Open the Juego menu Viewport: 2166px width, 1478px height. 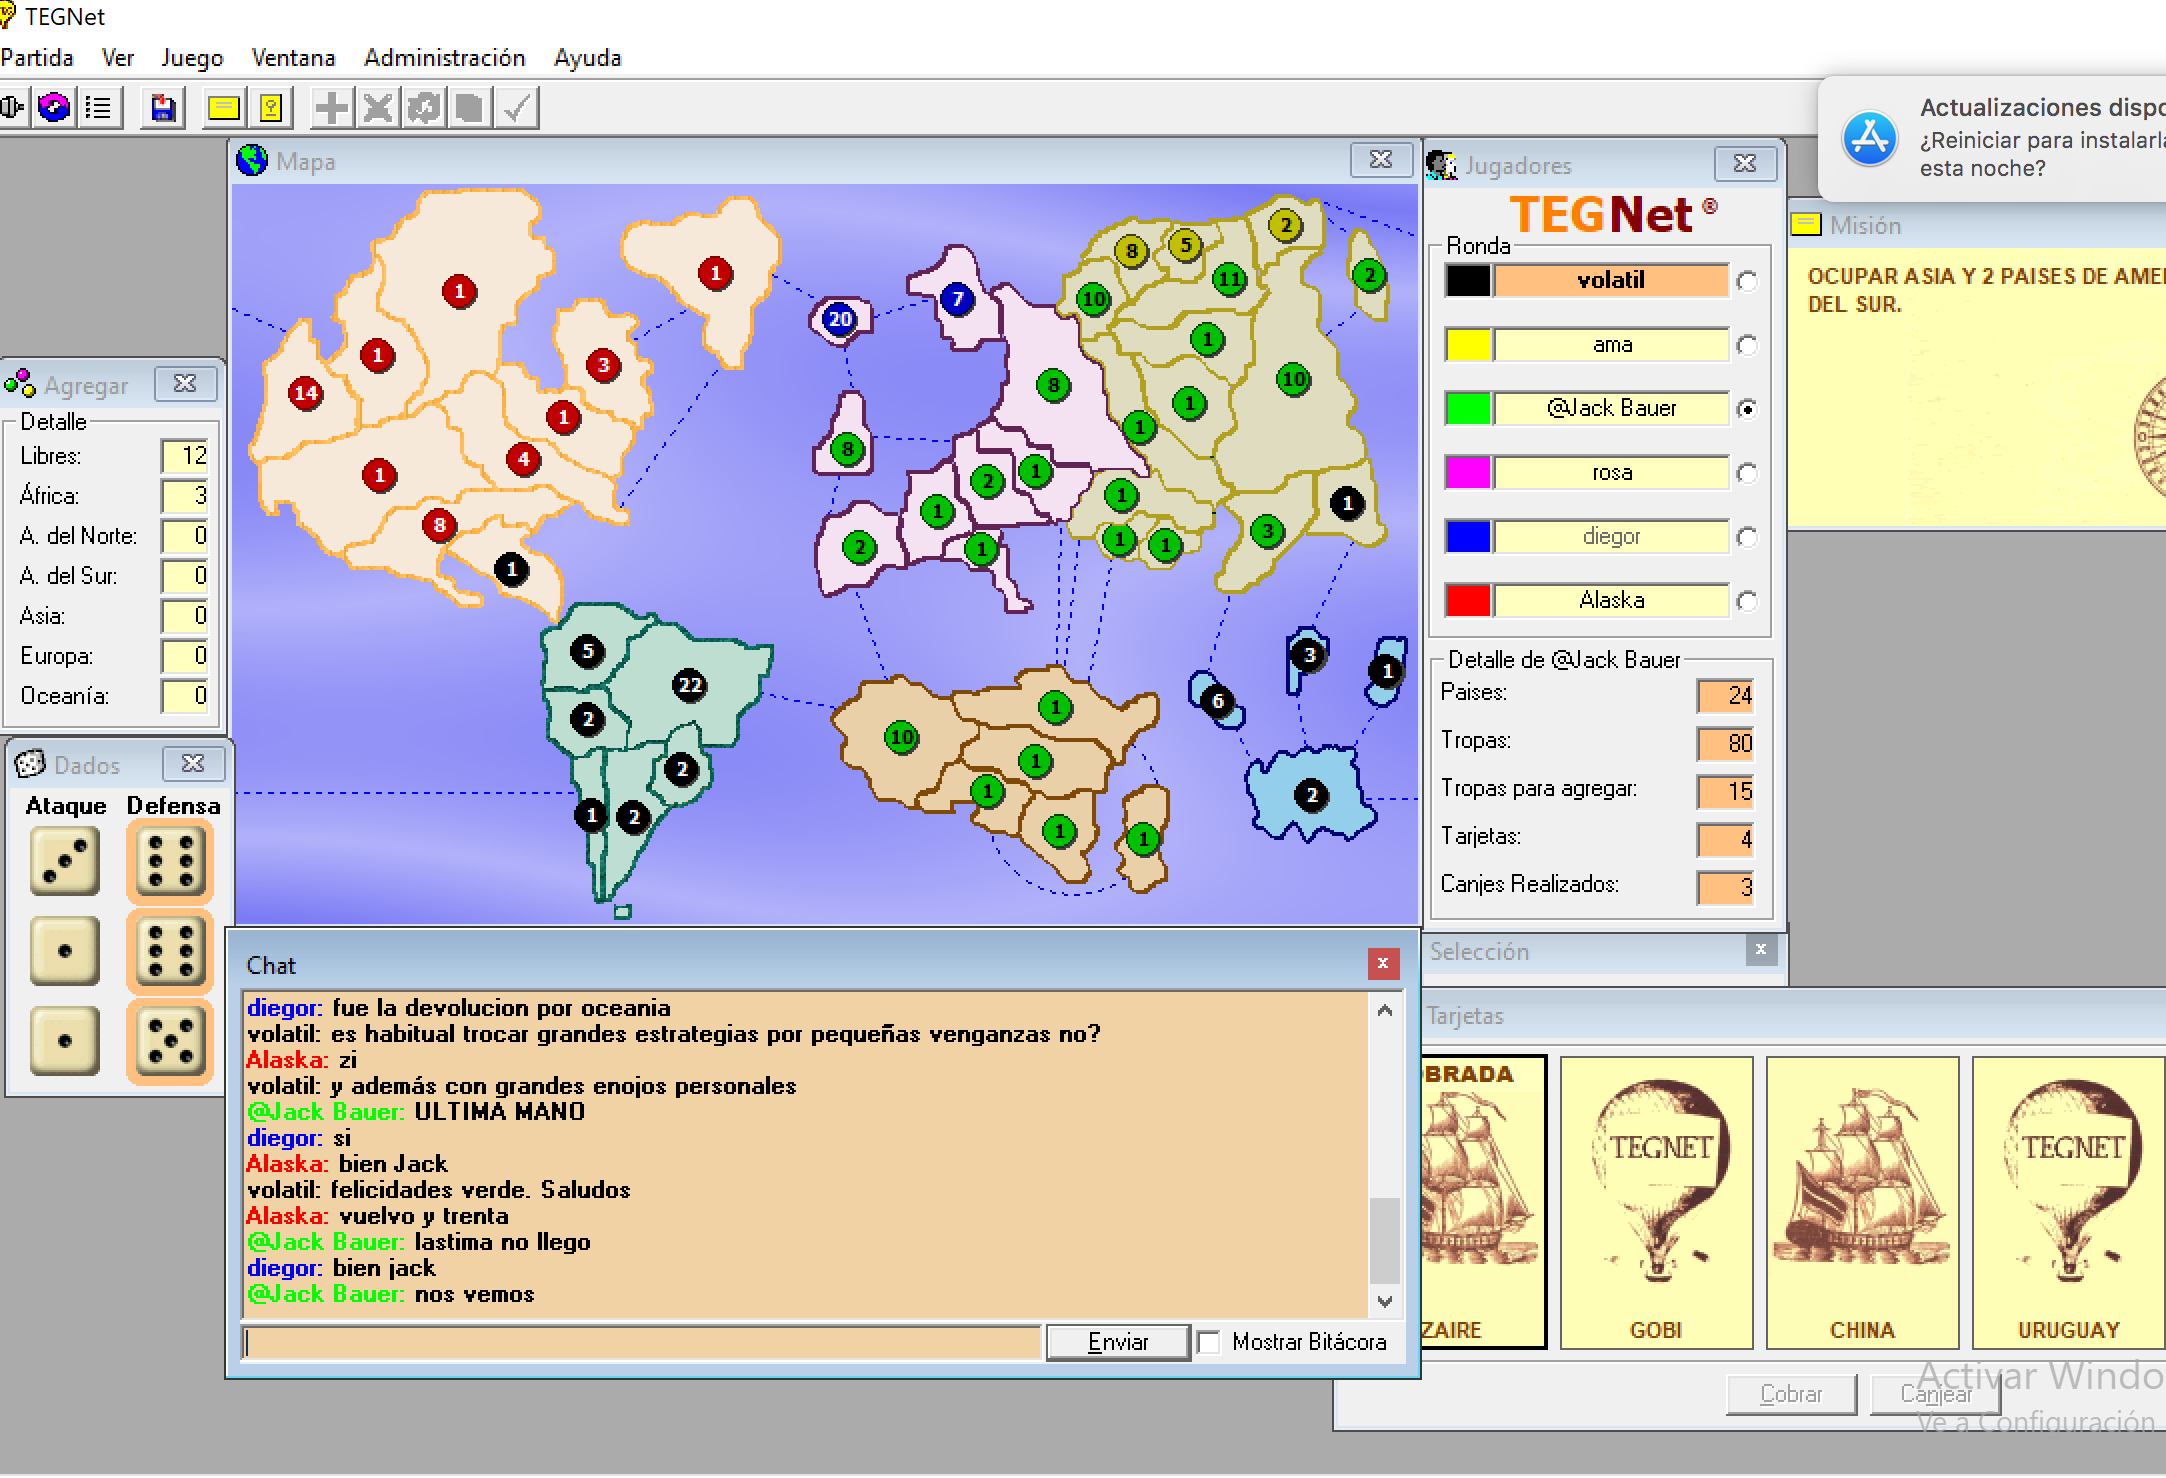pyautogui.click(x=192, y=58)
